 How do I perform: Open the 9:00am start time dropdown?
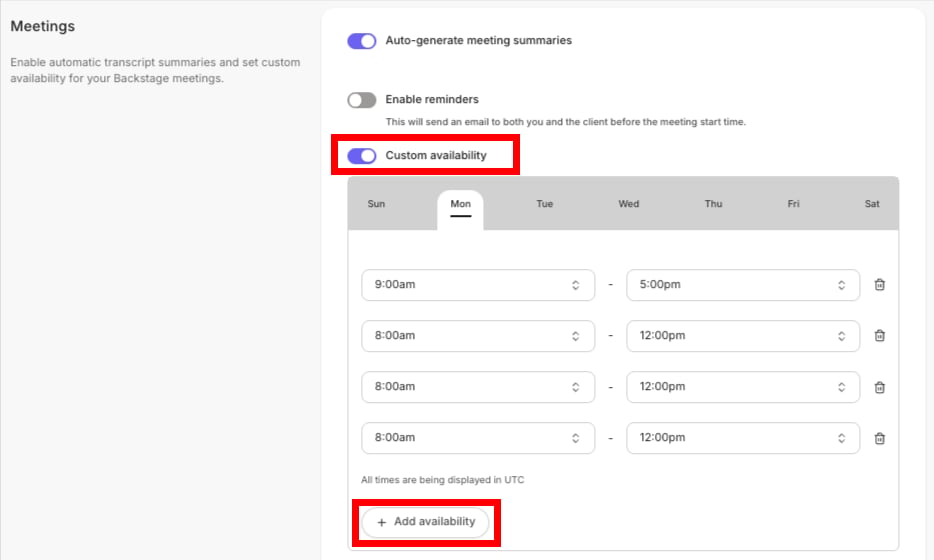(478, 285)
